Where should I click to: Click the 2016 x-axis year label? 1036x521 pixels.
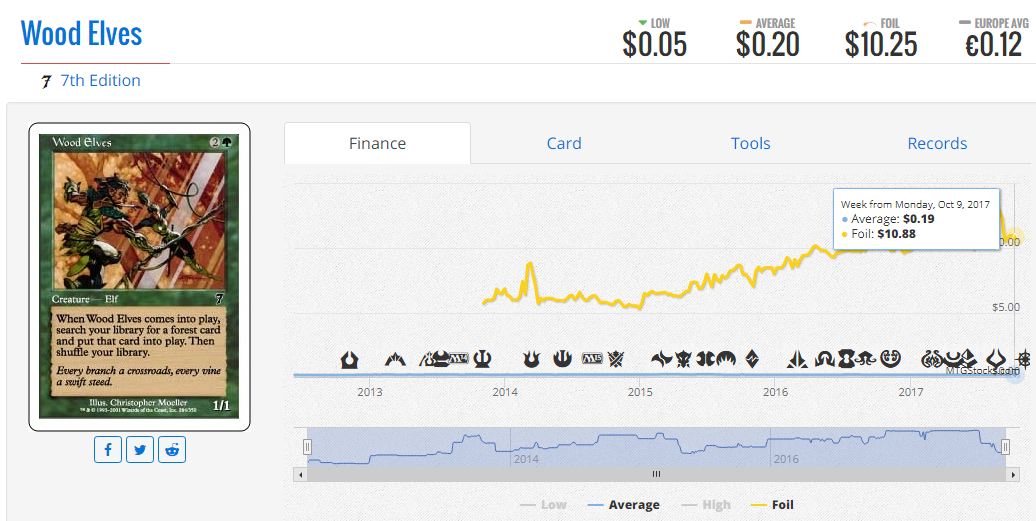tap(776, 392)
